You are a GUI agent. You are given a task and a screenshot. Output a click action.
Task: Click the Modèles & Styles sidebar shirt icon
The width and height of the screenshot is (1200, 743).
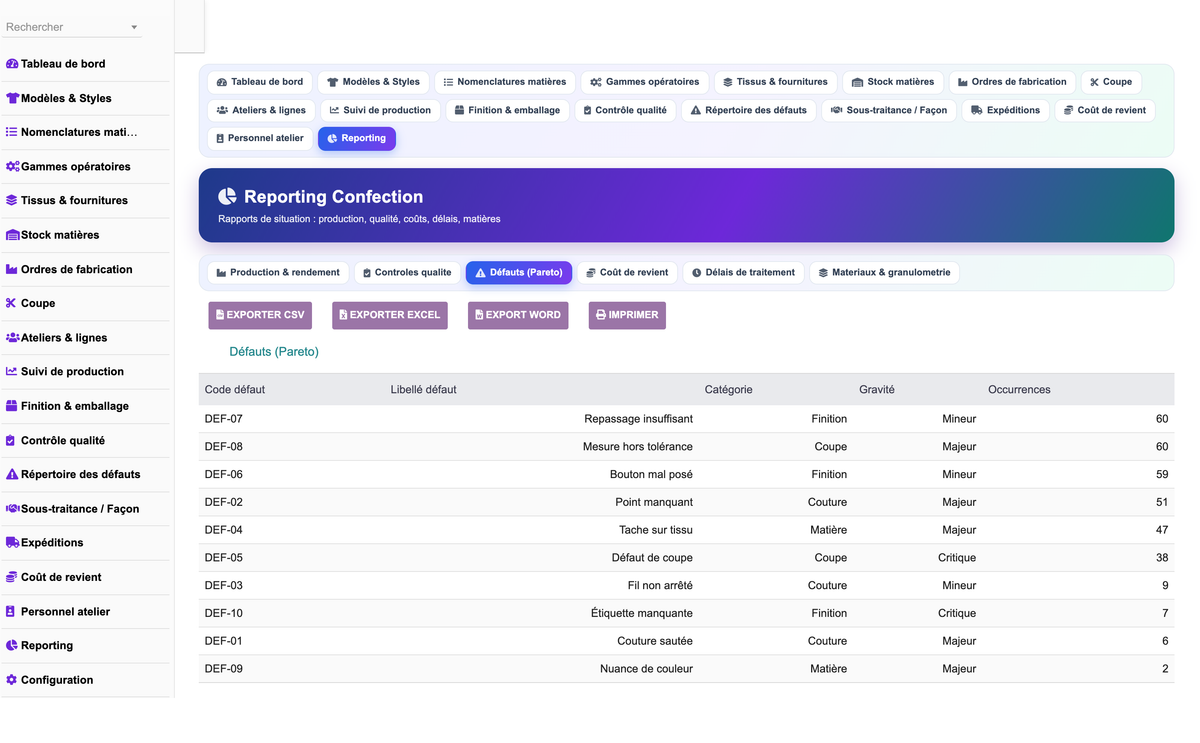[12, 98]
